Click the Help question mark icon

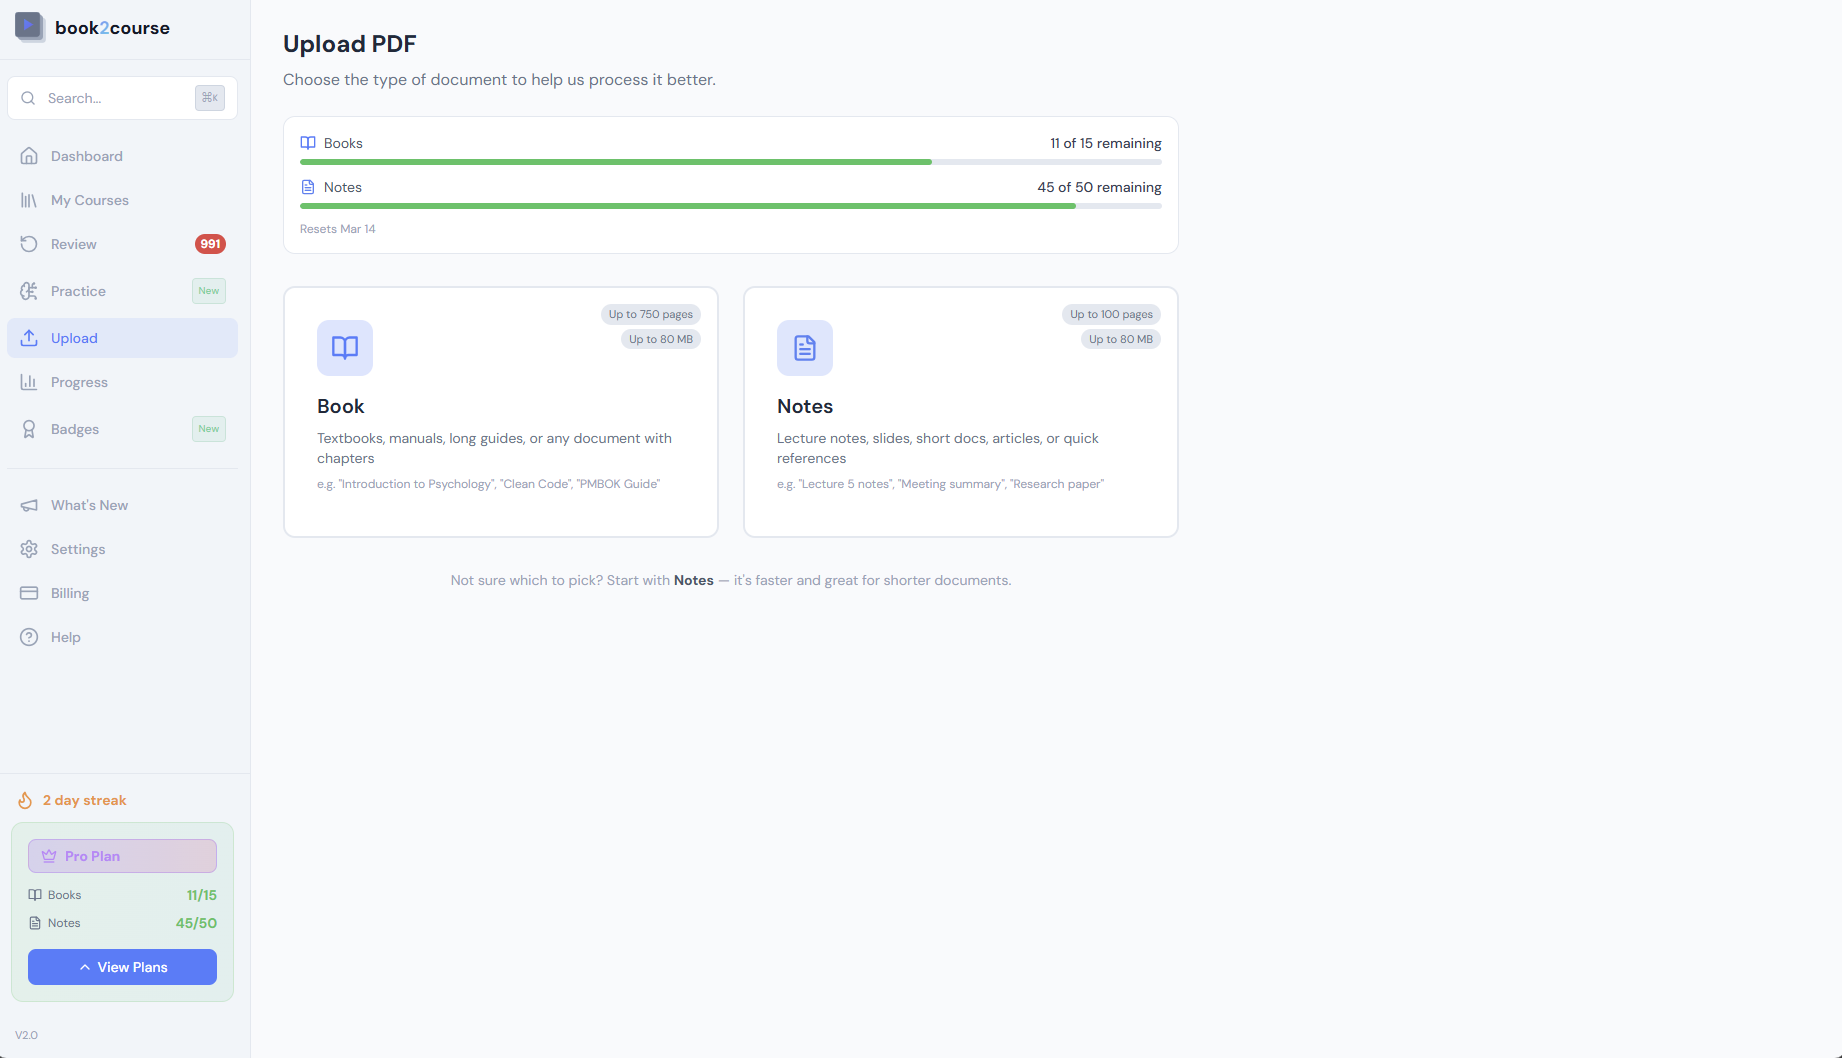point(30,637)
